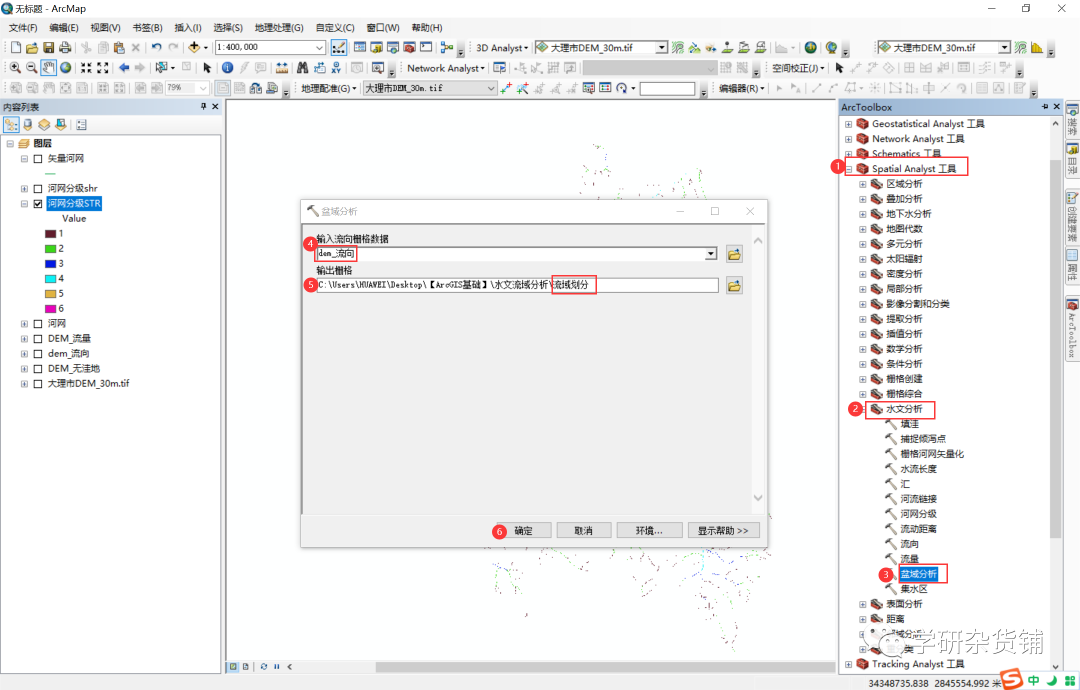Uncheck the 河网分级STR layer
Screen dimensions: 1080x690
point(38,203)
